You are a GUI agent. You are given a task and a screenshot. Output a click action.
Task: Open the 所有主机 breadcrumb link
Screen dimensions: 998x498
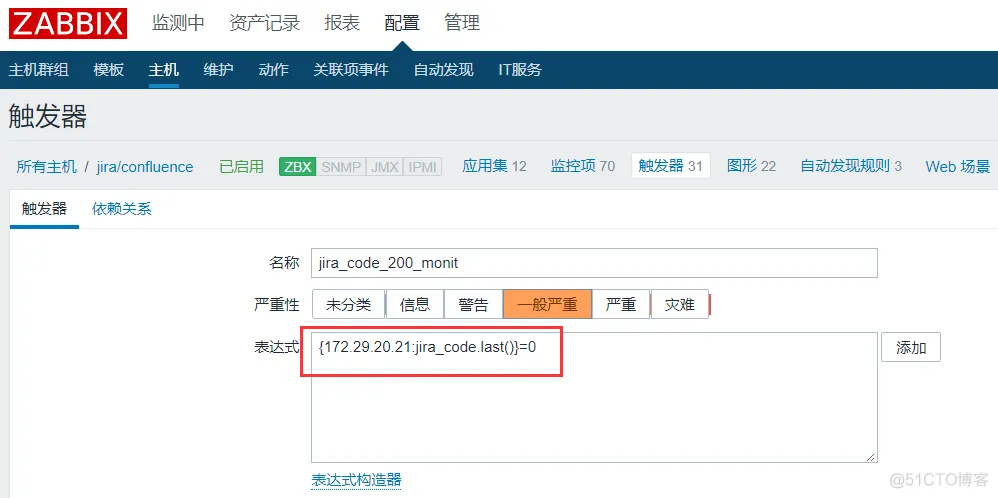coord(46,167)
